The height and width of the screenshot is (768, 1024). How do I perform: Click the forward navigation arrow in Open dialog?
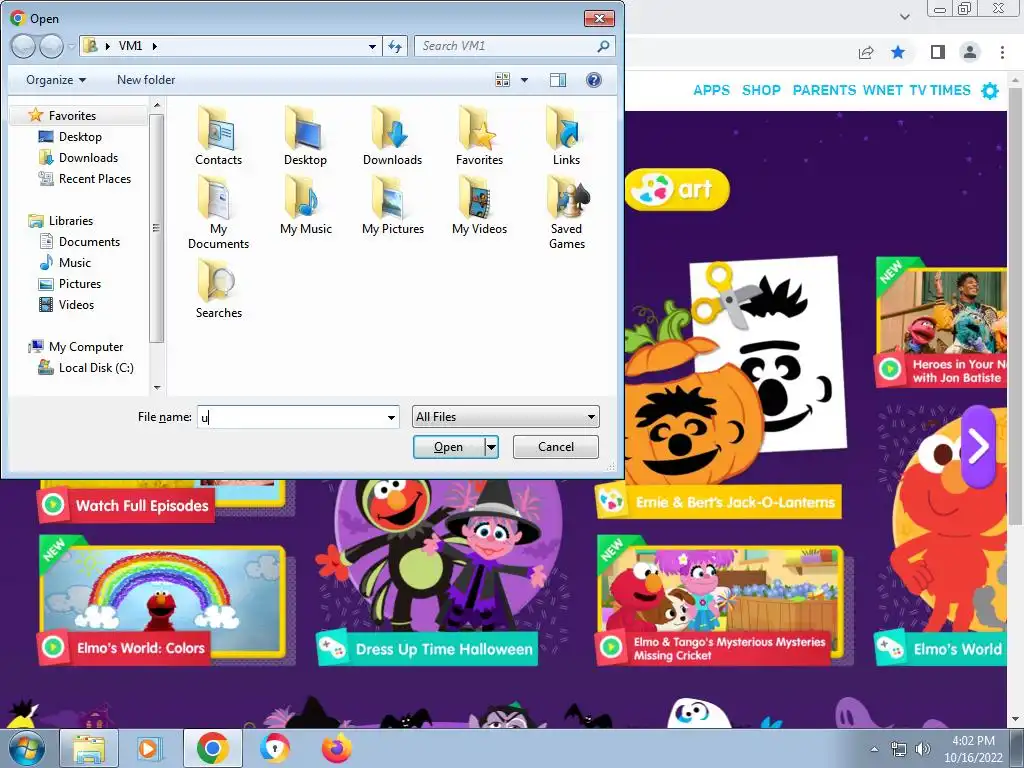point(51,46)
